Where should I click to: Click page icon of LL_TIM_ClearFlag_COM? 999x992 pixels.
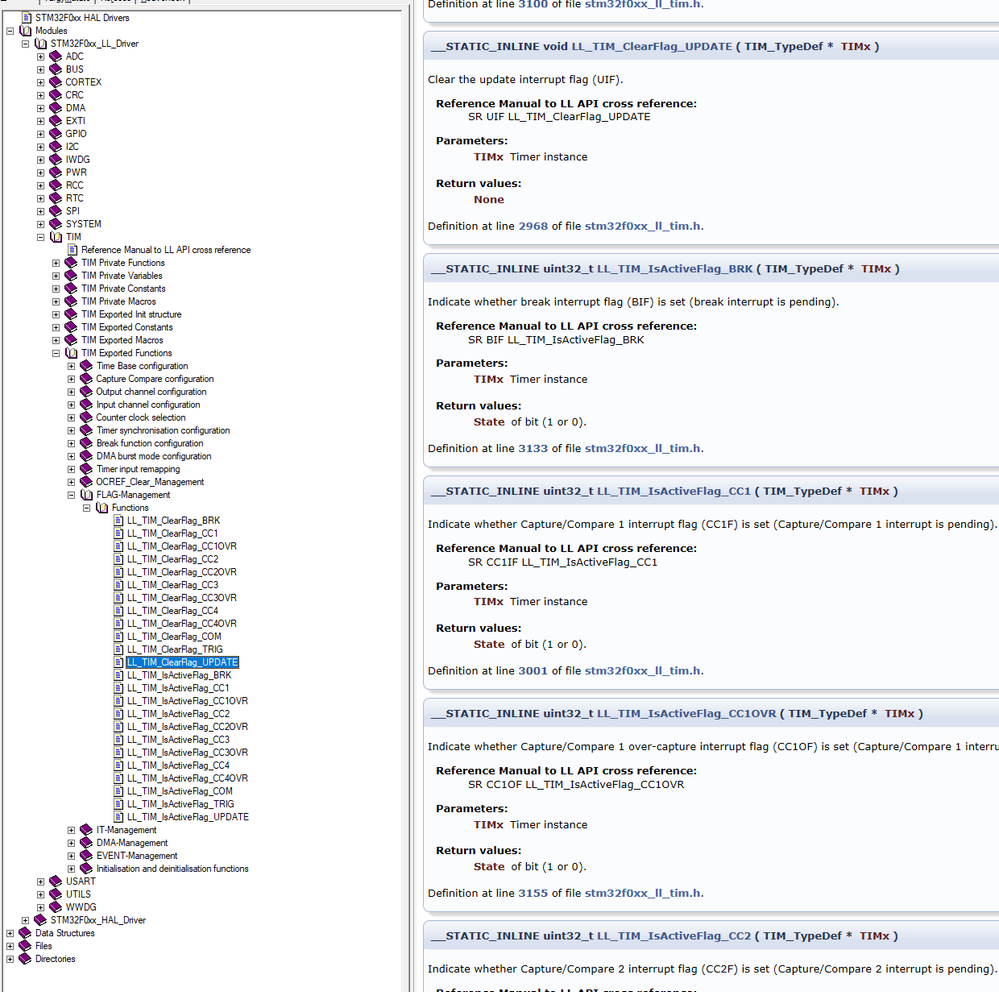pos(119,636)
